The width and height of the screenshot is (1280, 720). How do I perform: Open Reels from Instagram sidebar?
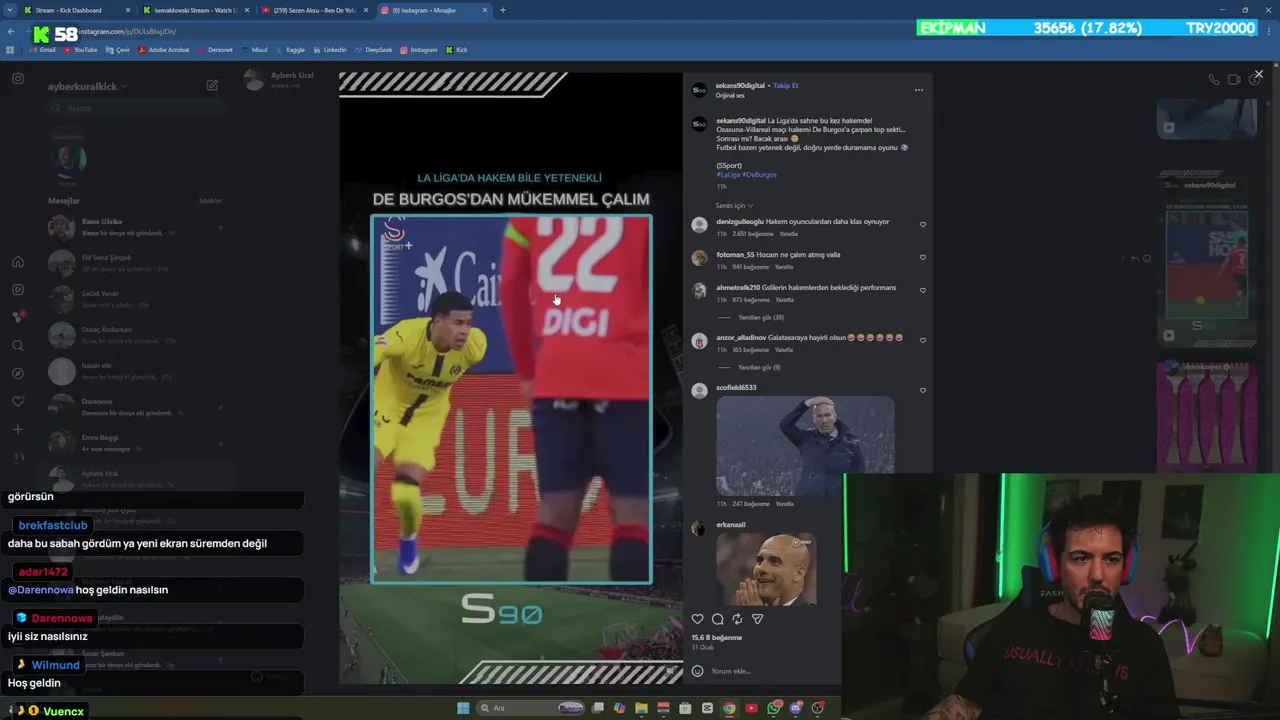(18, 290)
